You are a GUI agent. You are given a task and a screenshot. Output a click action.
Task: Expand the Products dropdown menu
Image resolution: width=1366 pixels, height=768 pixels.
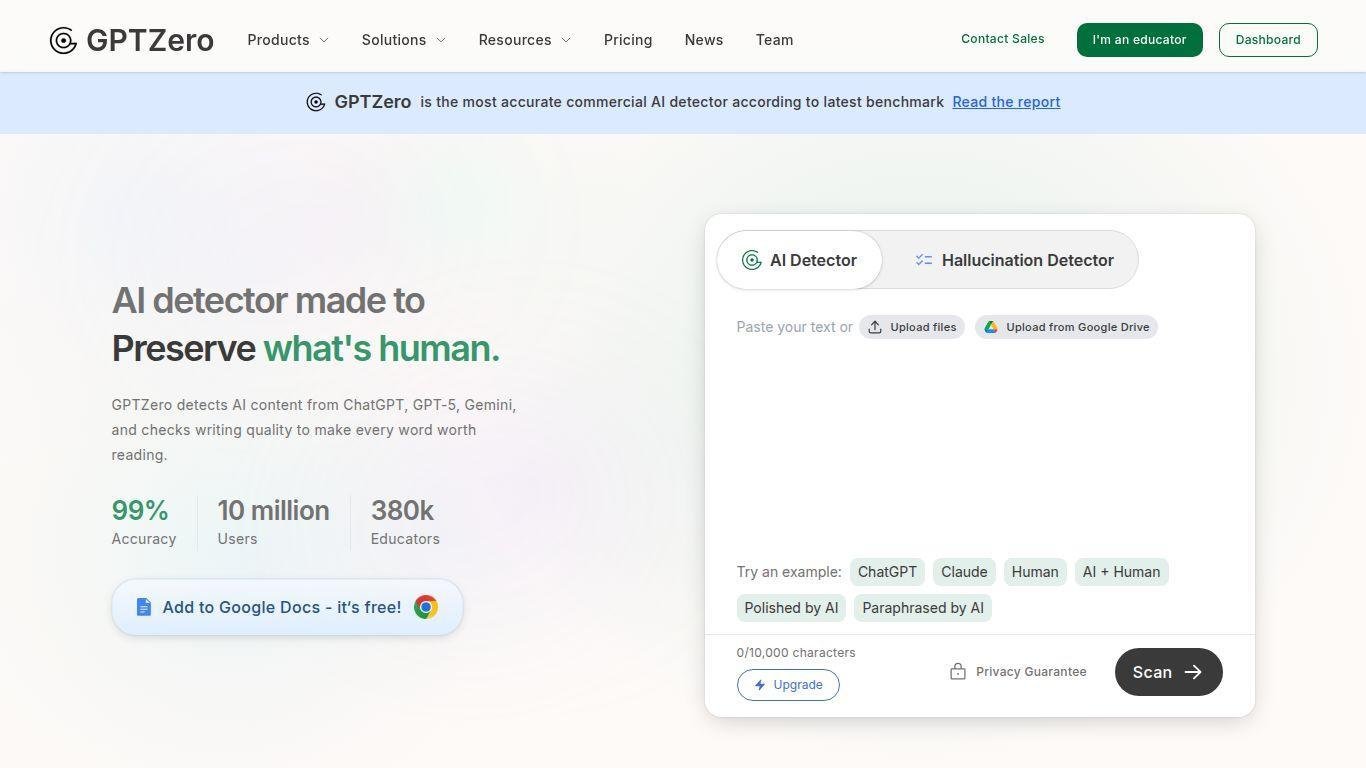tap(288, 40)
